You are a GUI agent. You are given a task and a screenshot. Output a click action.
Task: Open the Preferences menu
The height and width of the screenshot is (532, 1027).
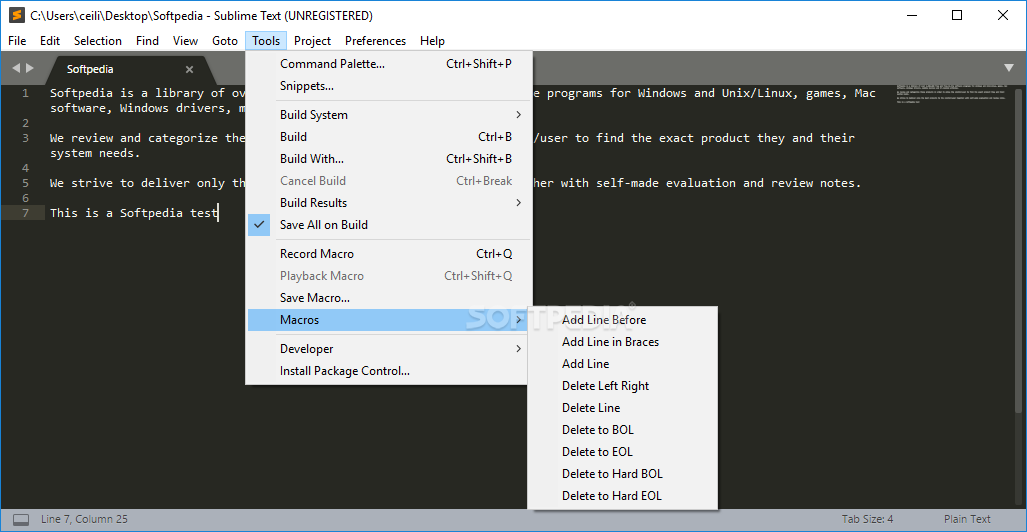click(x=375, y=41)
